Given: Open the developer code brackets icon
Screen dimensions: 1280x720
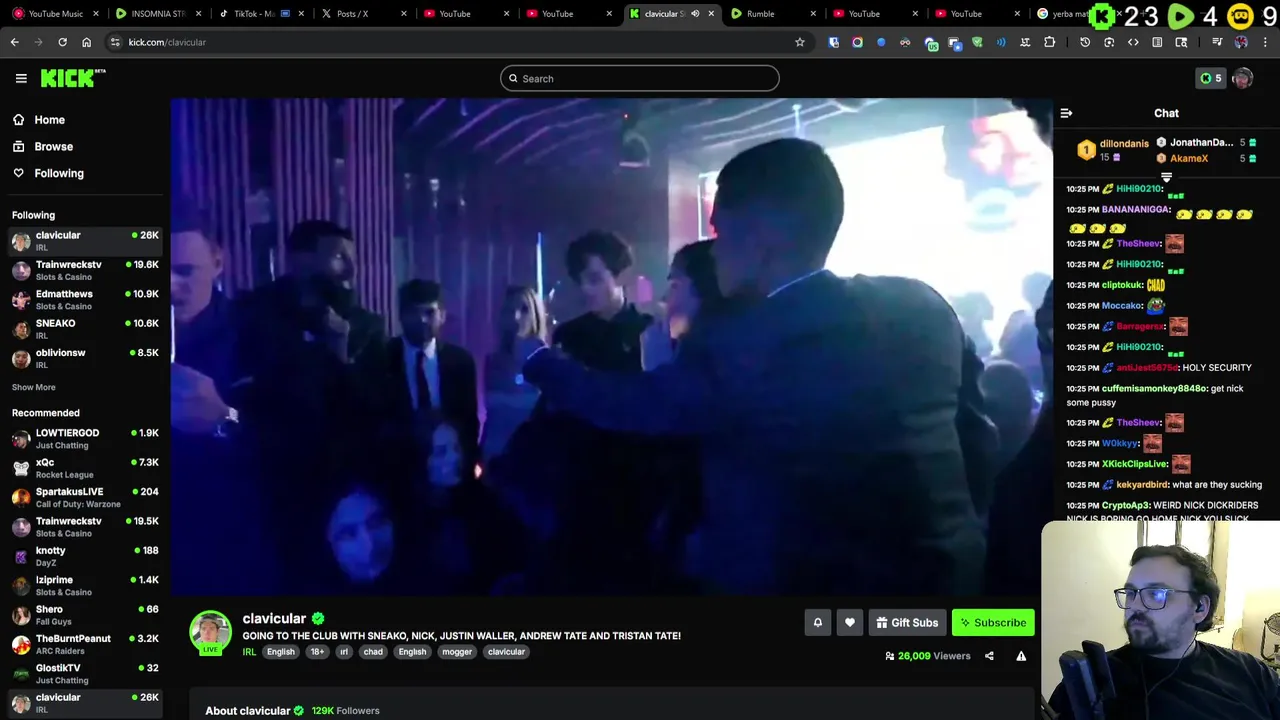Looking at the screenshot, I should click(1133, 42).
